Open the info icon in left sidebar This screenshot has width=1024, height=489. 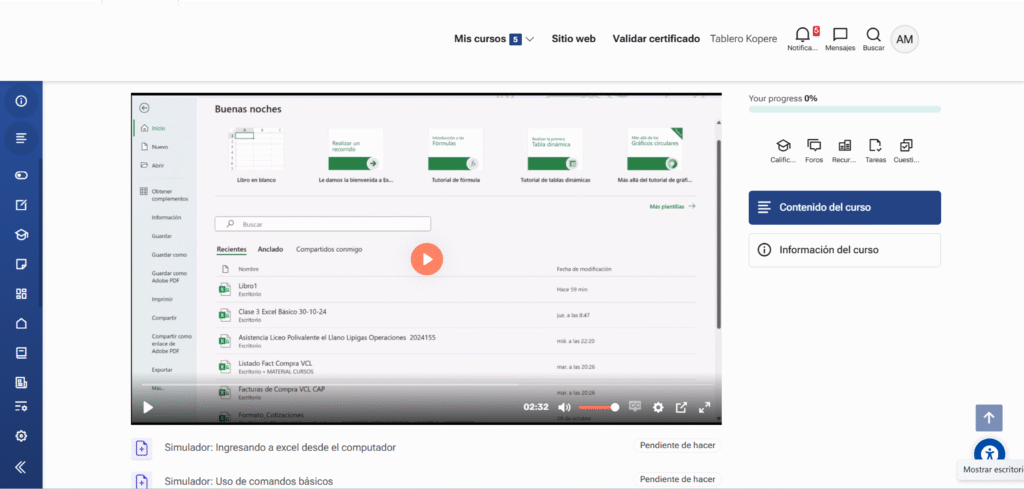point(22,101)
